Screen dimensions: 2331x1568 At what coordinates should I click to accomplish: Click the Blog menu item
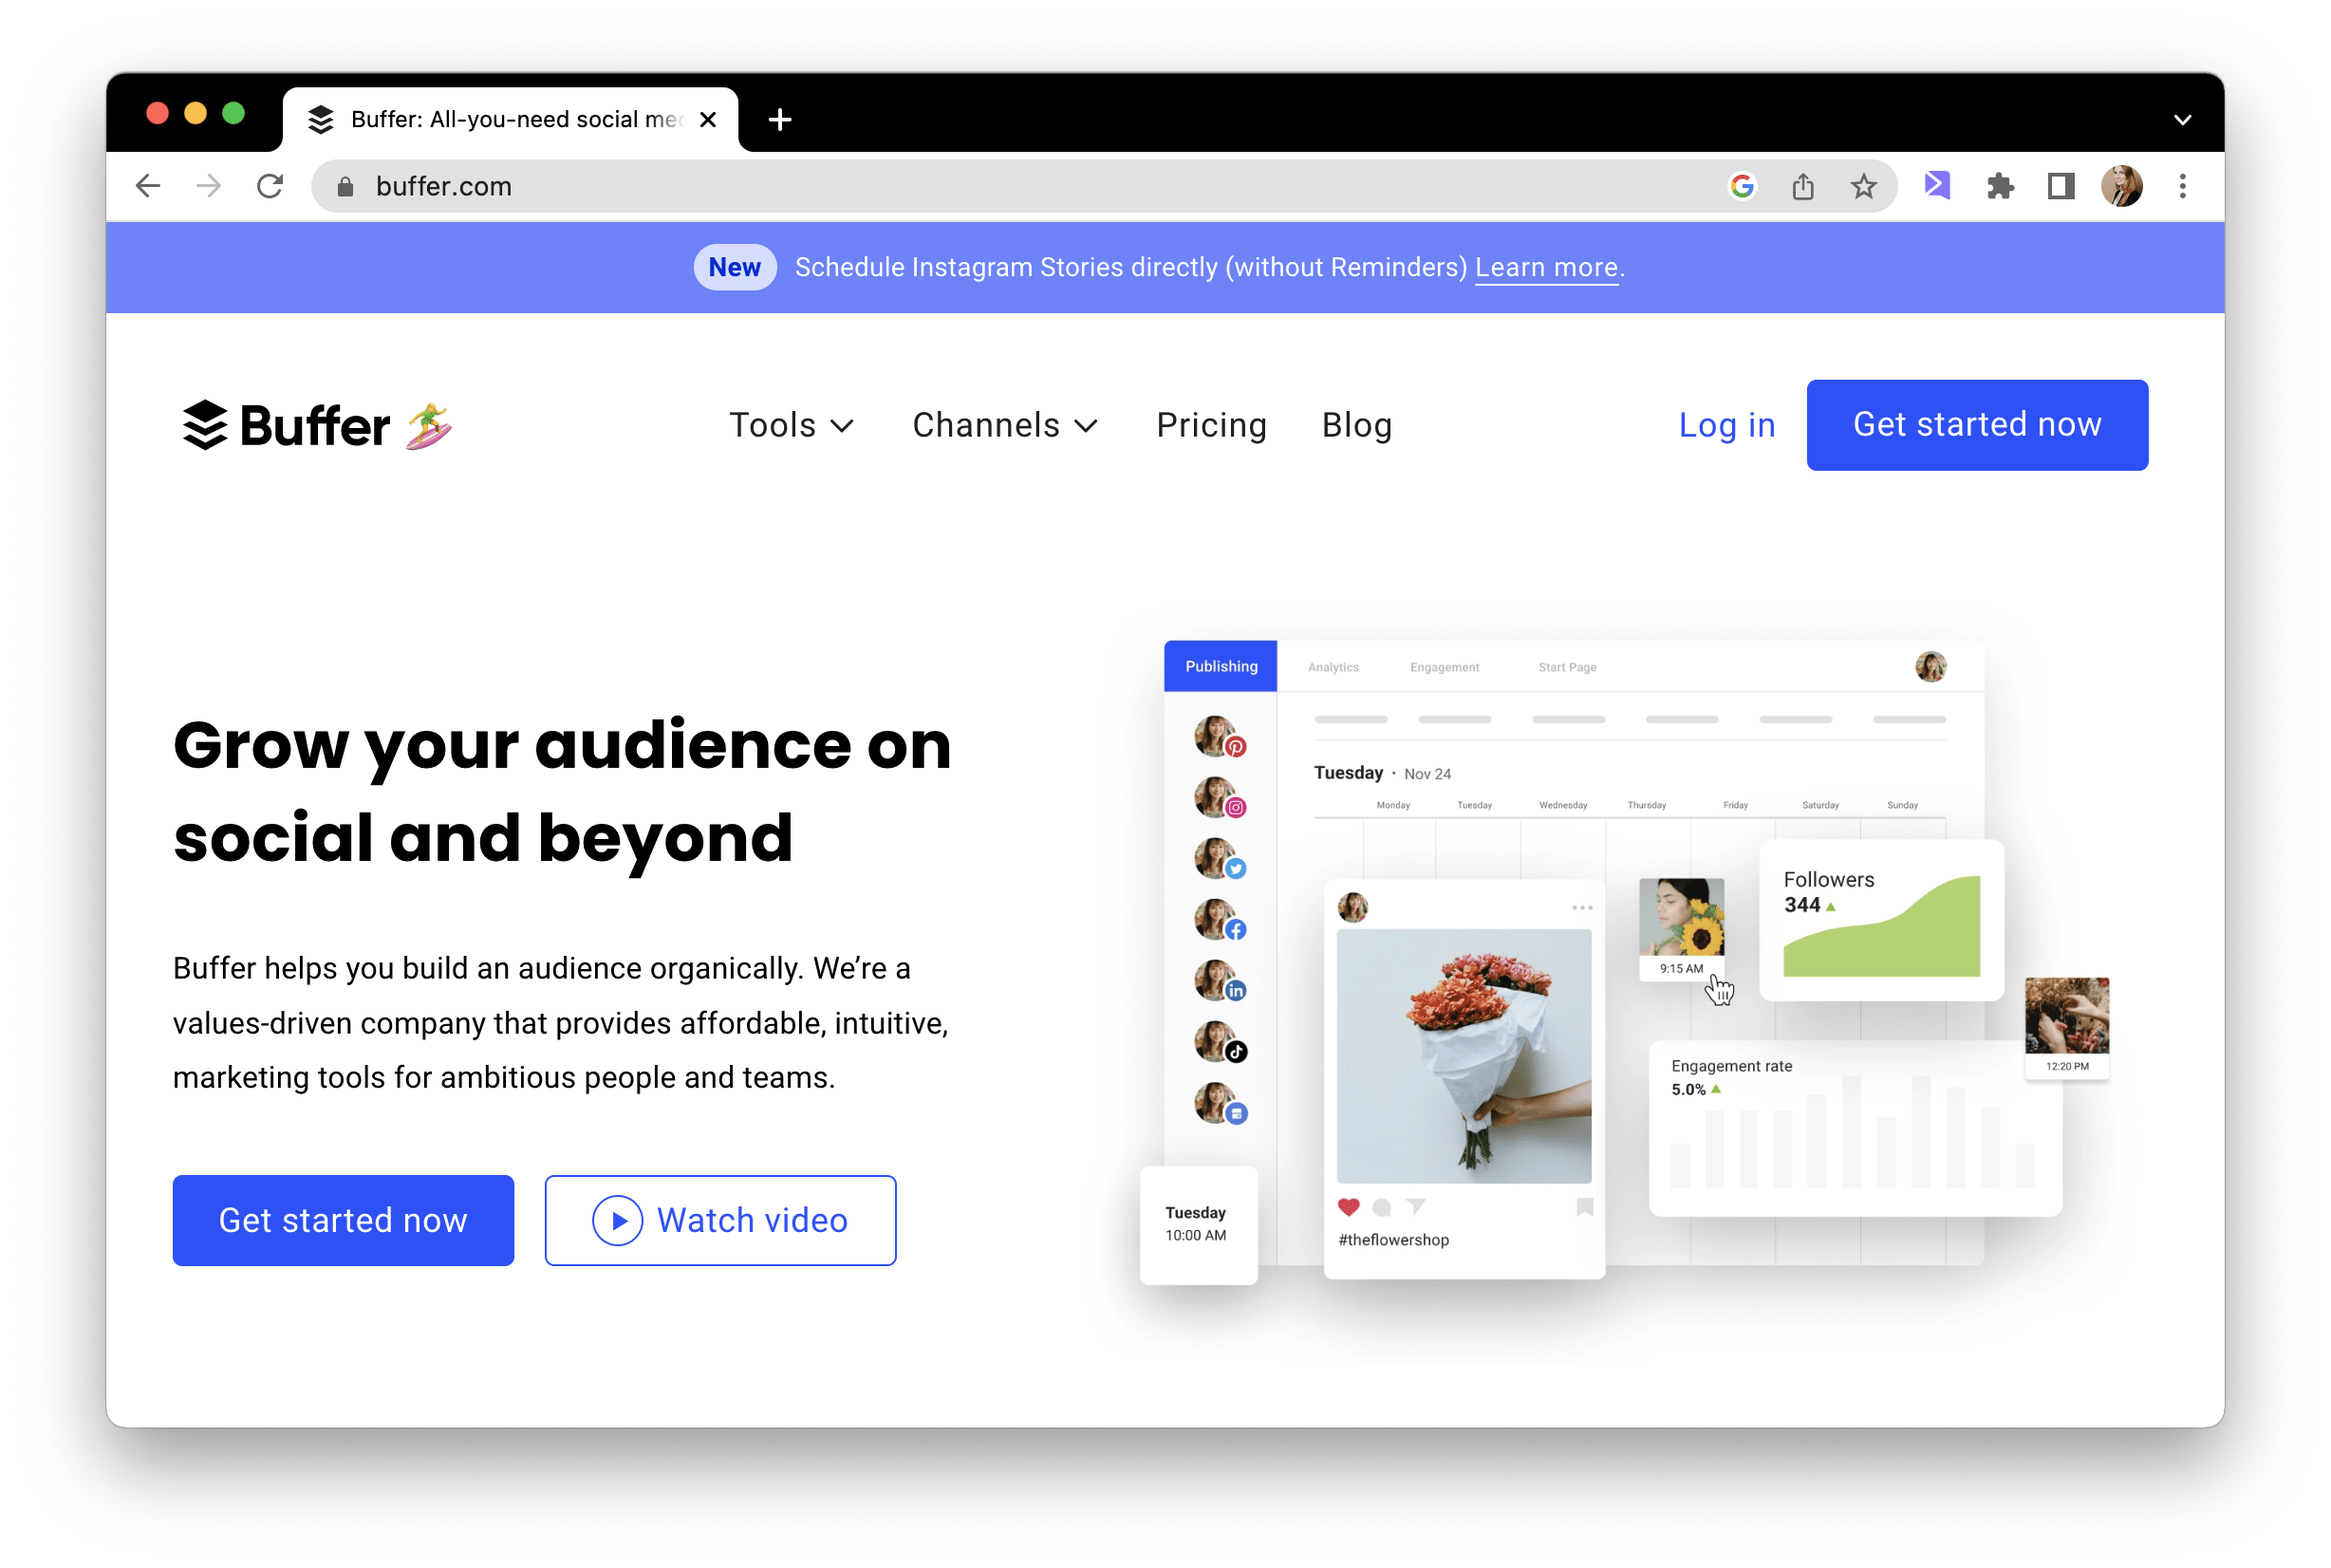[1358, 425]
